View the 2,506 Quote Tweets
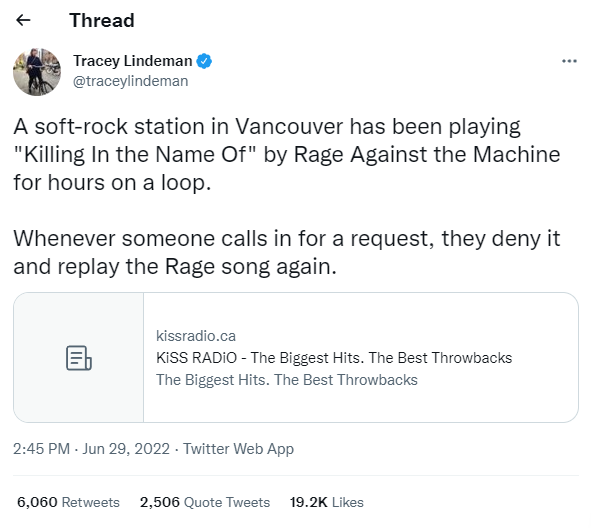 coord(205,502)
